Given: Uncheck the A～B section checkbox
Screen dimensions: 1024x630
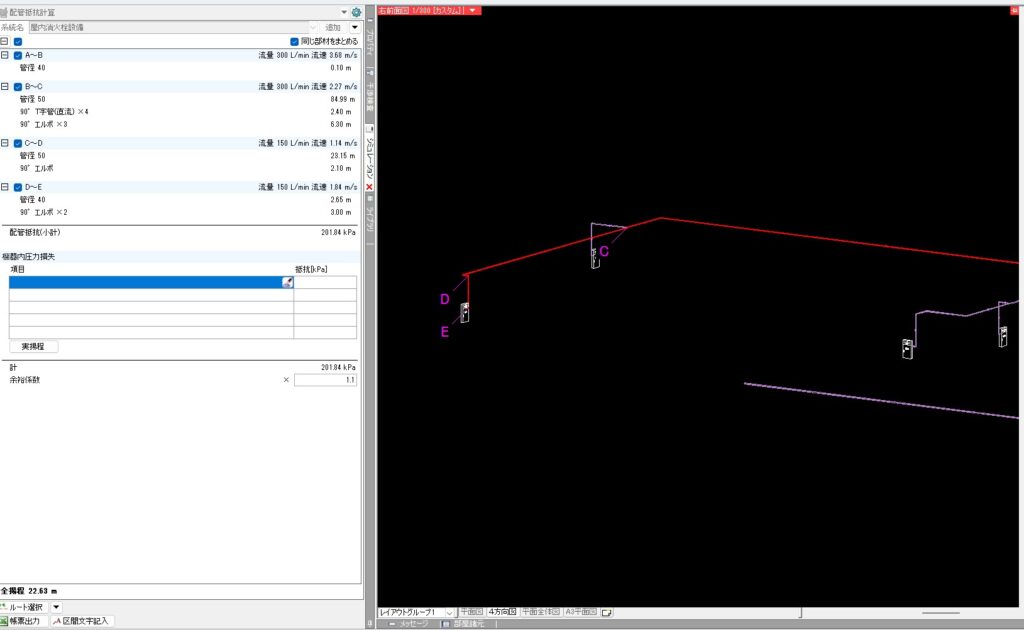Looking at the screenshot, I should (18, 55).
